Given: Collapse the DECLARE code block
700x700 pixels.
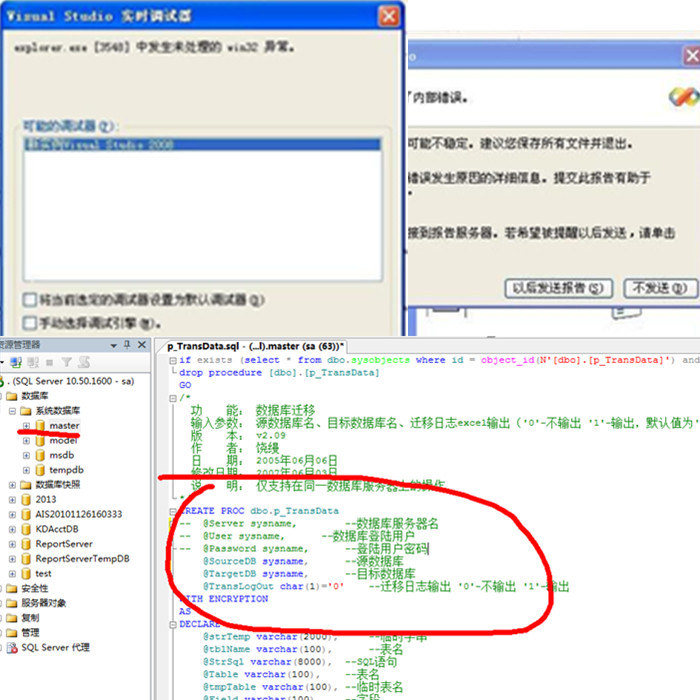Looking at the screenshot, I should click(x=173, y=625).
